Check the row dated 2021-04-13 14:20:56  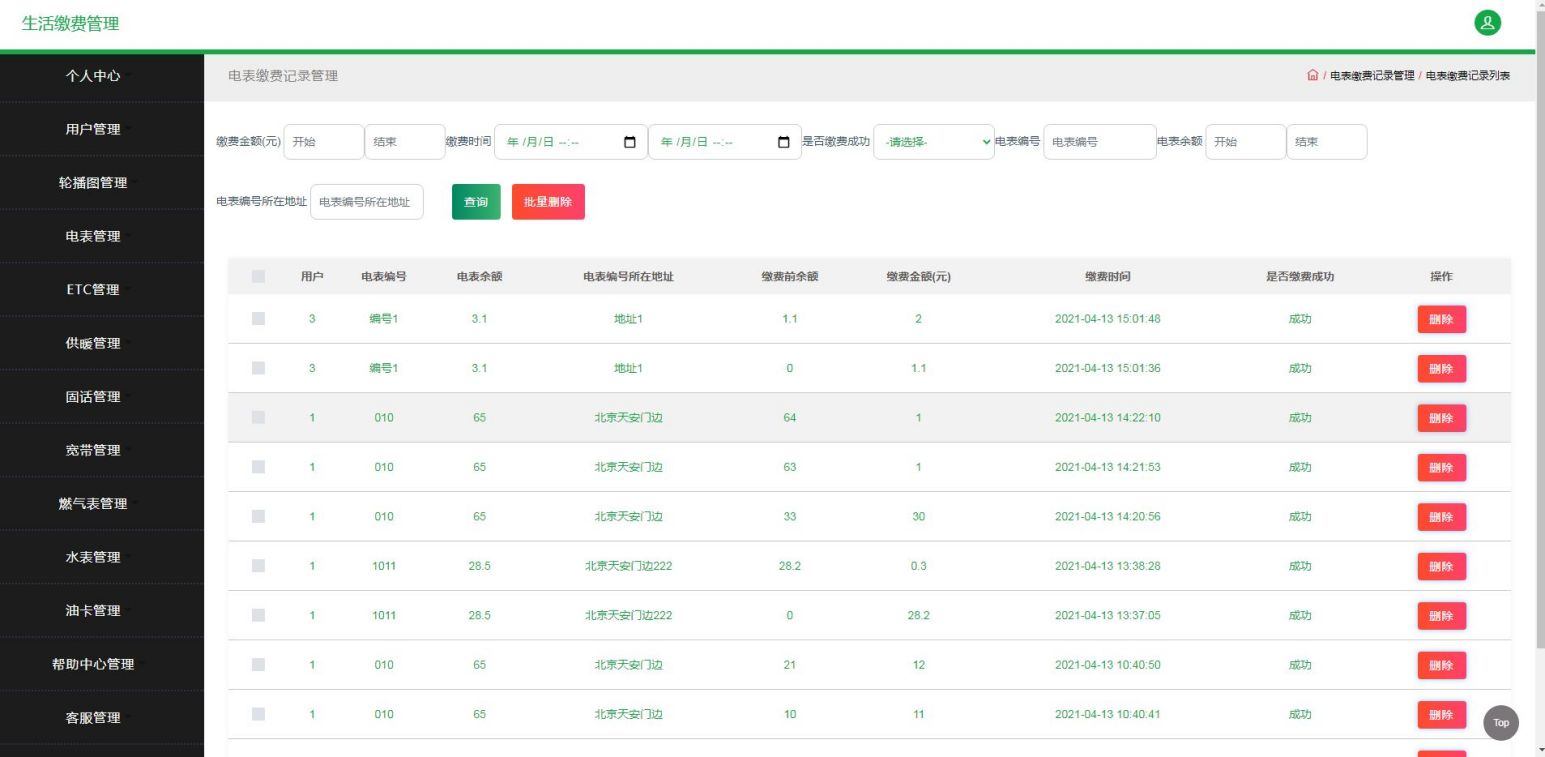pyautogui.click(x=259, y=517)
